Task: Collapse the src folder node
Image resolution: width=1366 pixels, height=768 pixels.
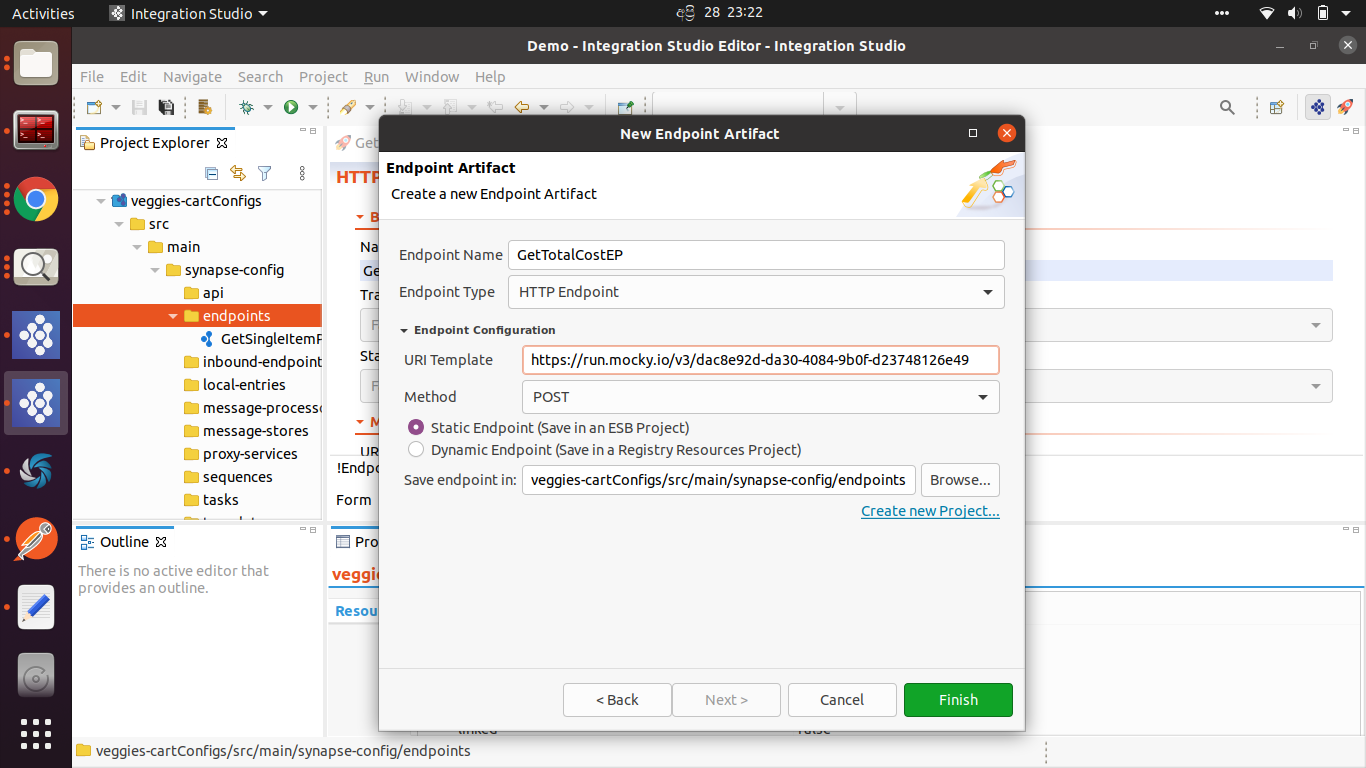Action: 119,224
